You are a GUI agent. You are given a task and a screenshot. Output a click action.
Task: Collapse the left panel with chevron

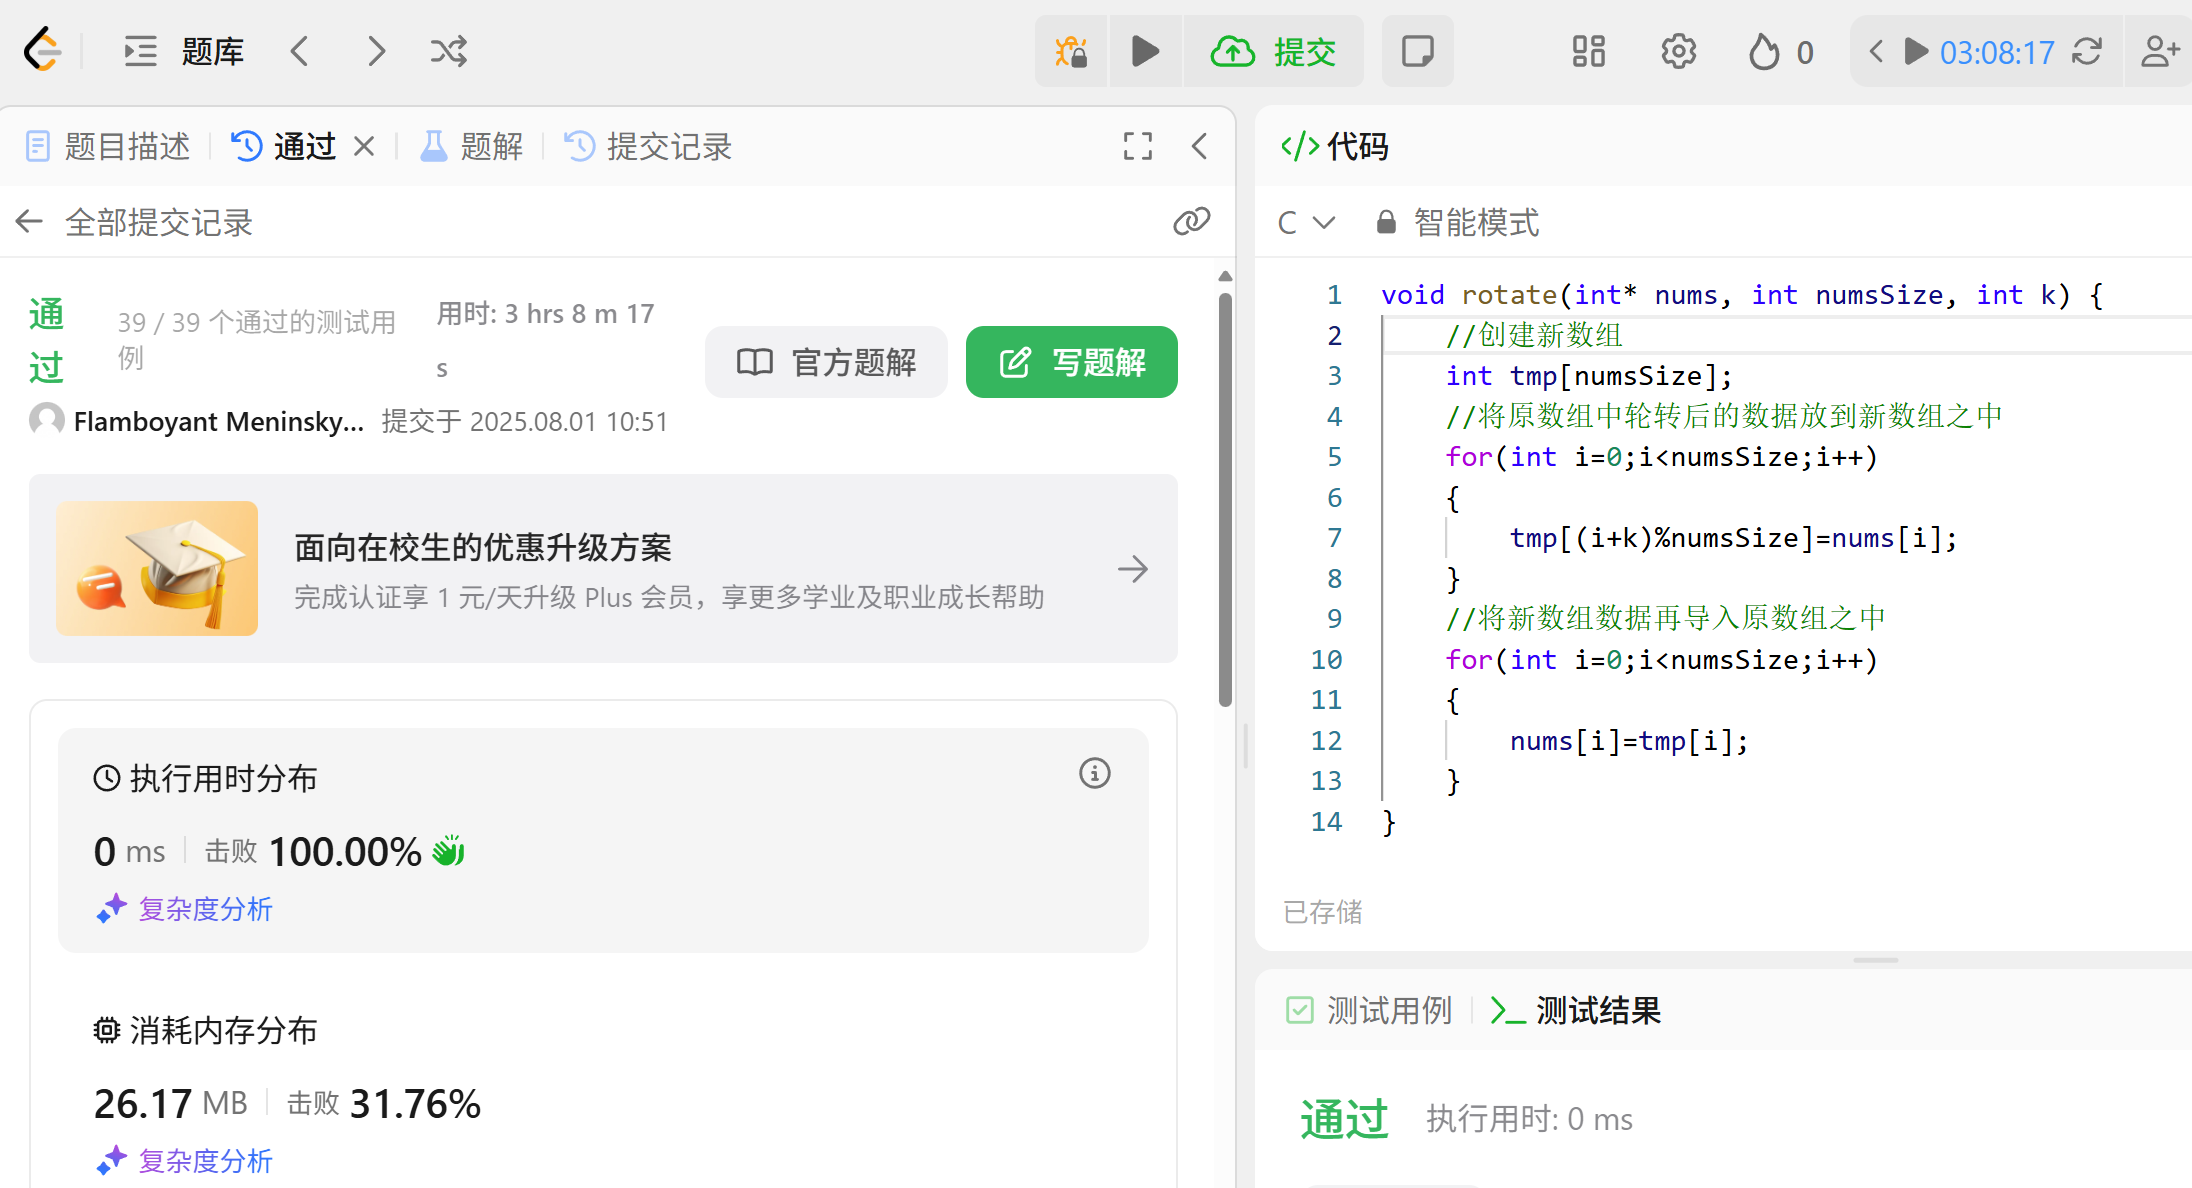(x=1199, y=146)
